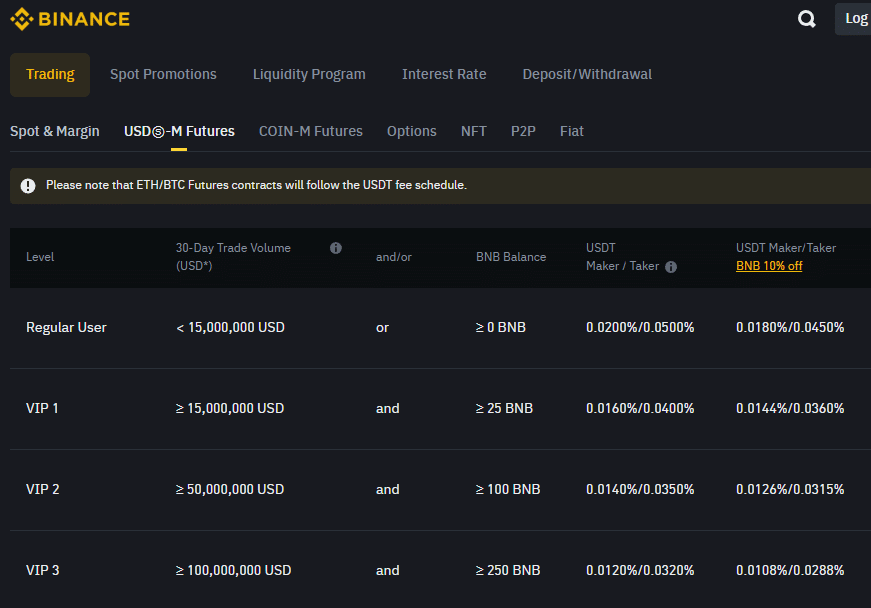
Task: Select the Trading tab
Action: 50,74
